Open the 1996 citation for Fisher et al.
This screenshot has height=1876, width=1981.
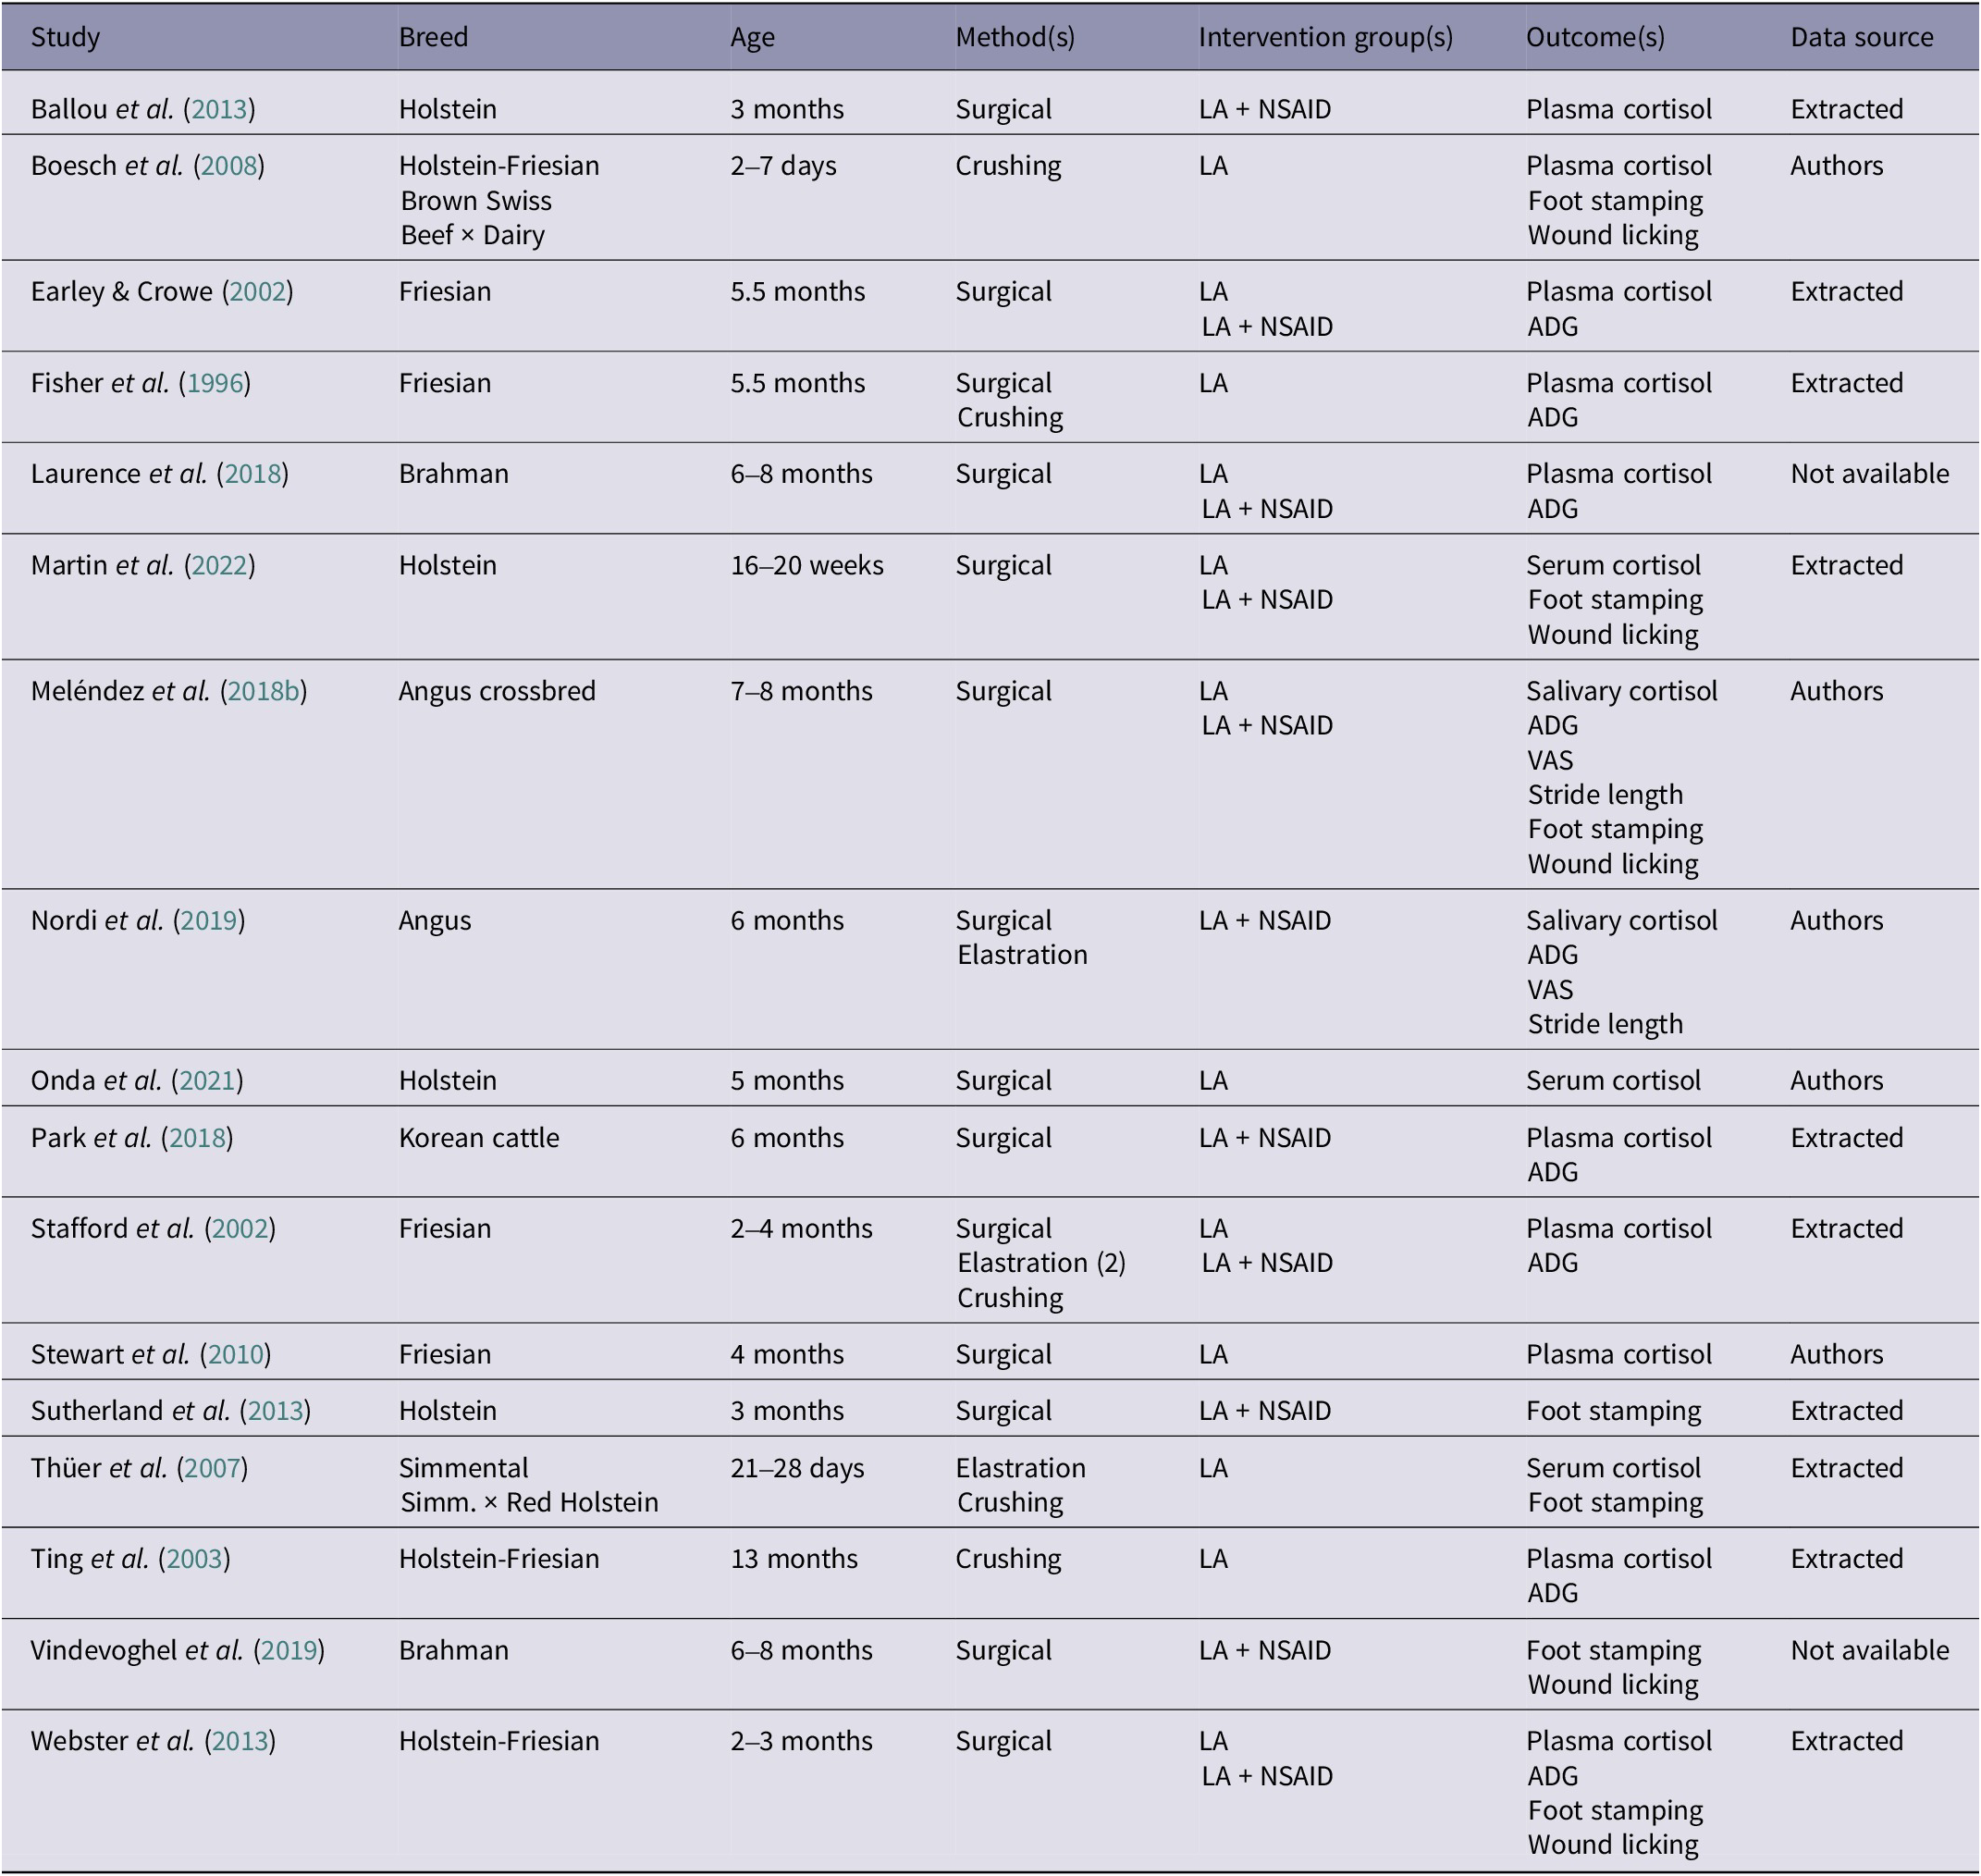click(x=215, y=383)
